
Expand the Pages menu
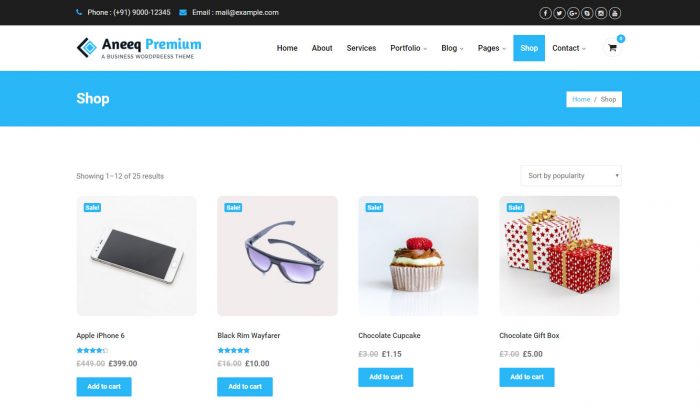click(492, 48)
